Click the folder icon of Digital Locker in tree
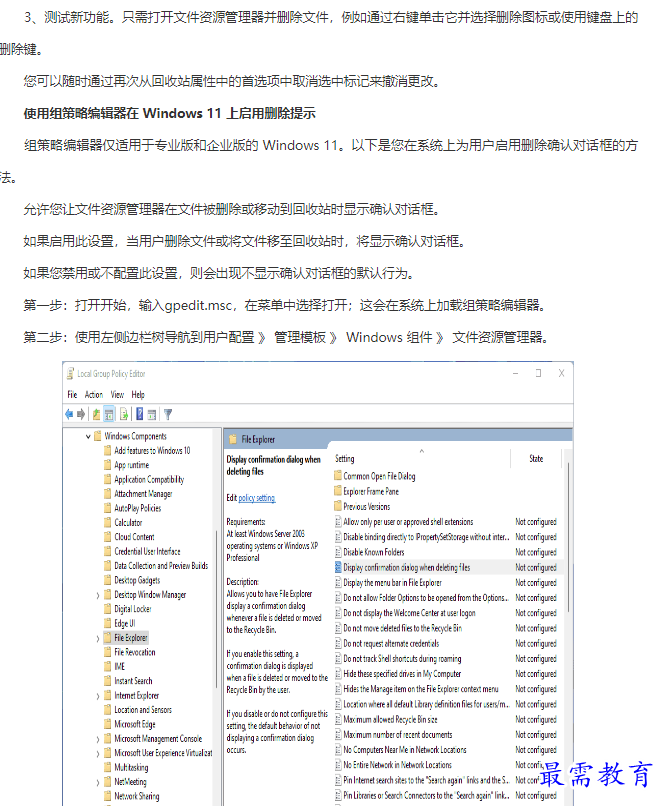The image size is (661, 806). coord(107,609)
